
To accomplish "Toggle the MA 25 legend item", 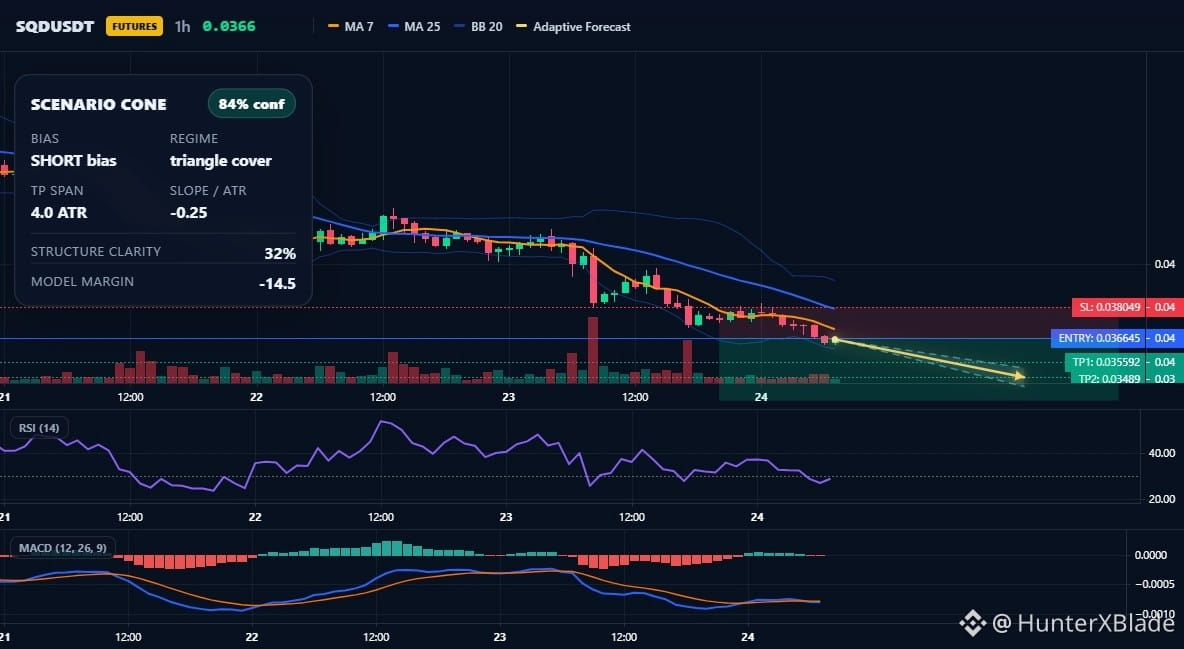I will click(x=415, y=26).
